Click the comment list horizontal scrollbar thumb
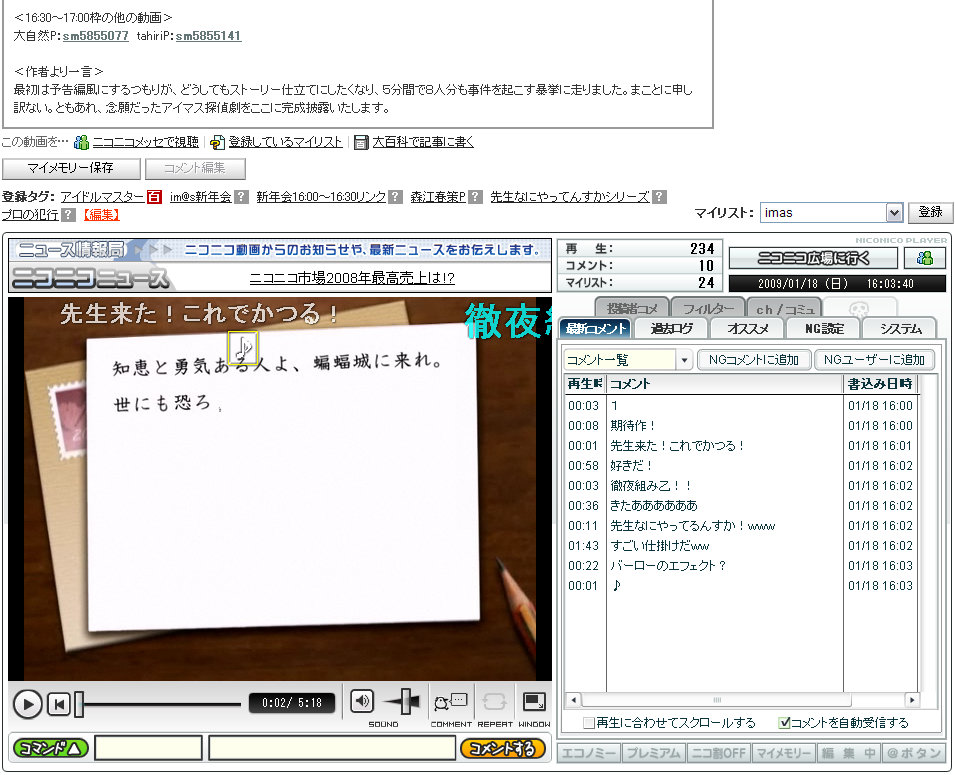Viewport: 955px width, 775px height. click(717, 700)
